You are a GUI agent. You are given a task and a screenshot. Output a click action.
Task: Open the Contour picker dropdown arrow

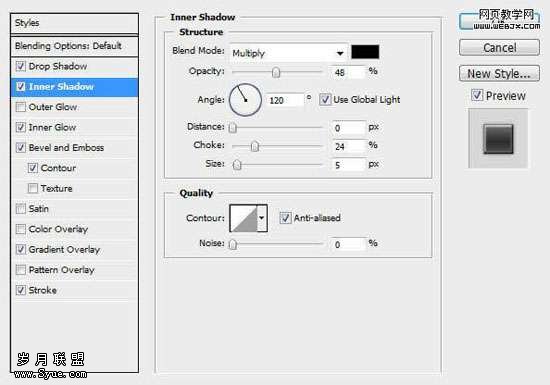(262, 218)
